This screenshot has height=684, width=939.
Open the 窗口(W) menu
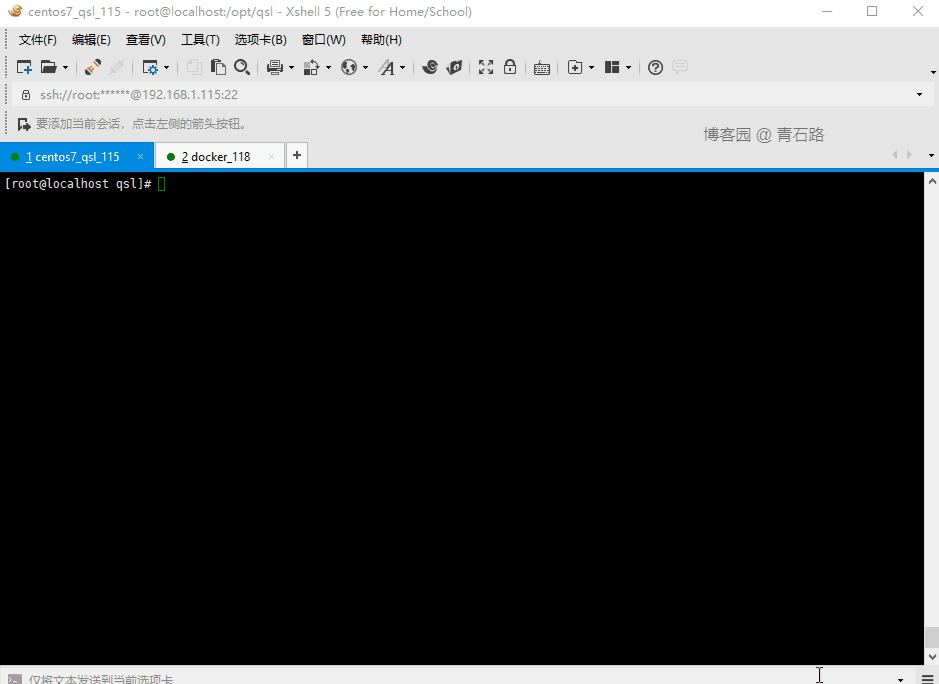(x=323, y=40)
